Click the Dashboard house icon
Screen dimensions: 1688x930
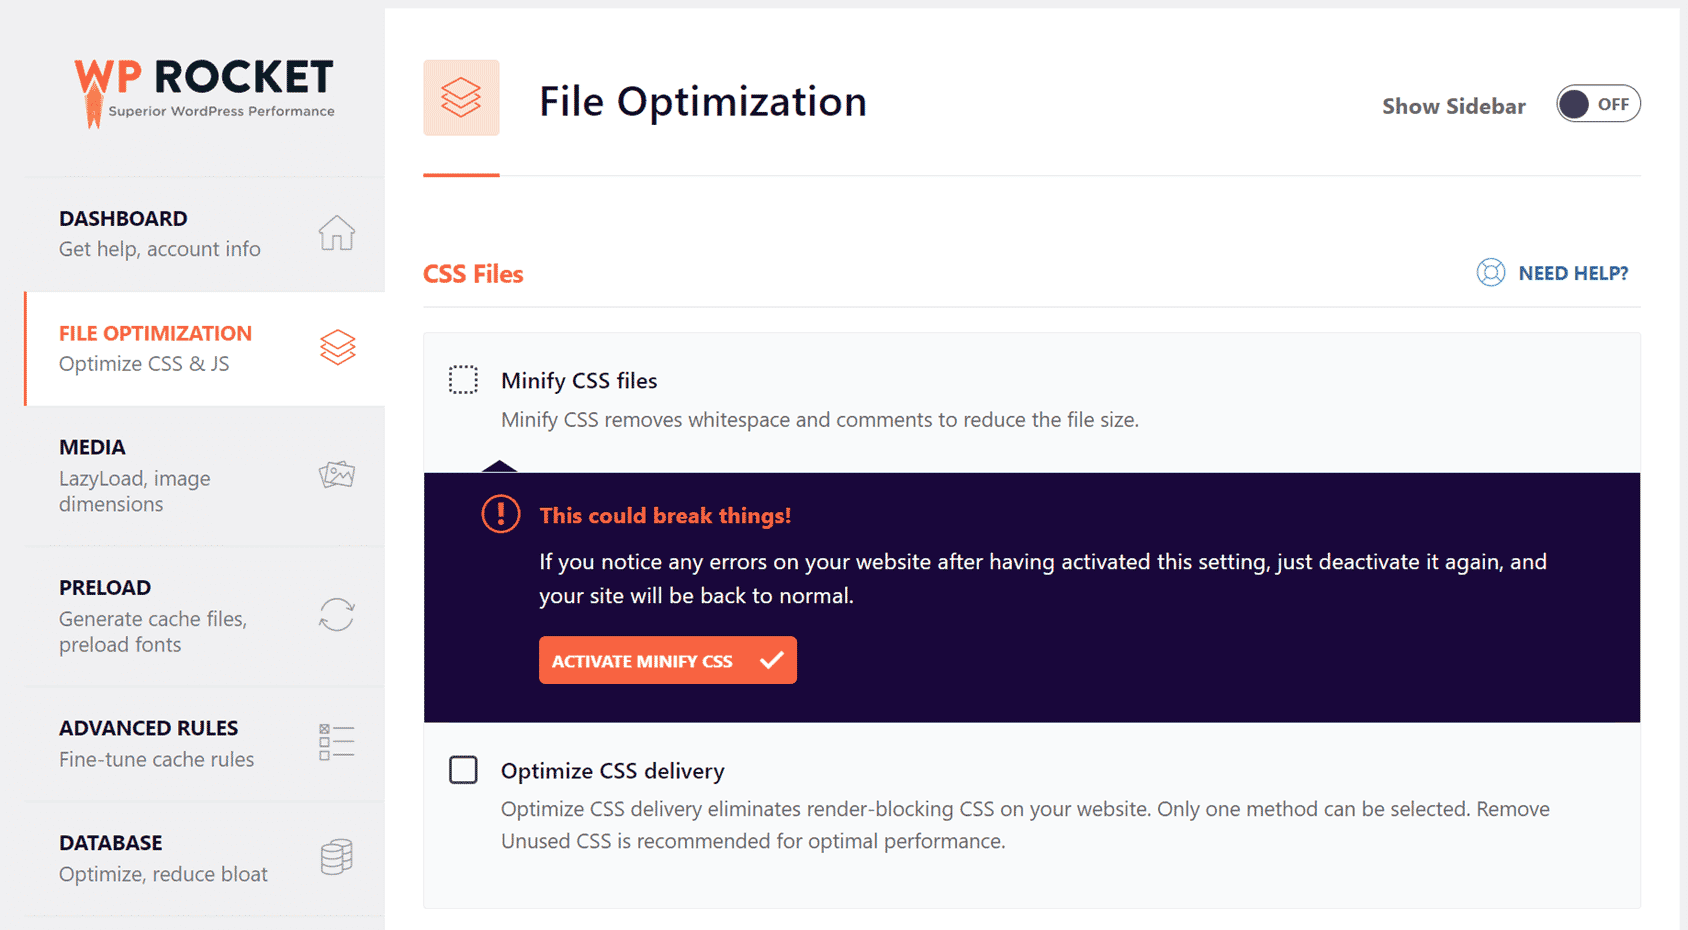[337, 233]
